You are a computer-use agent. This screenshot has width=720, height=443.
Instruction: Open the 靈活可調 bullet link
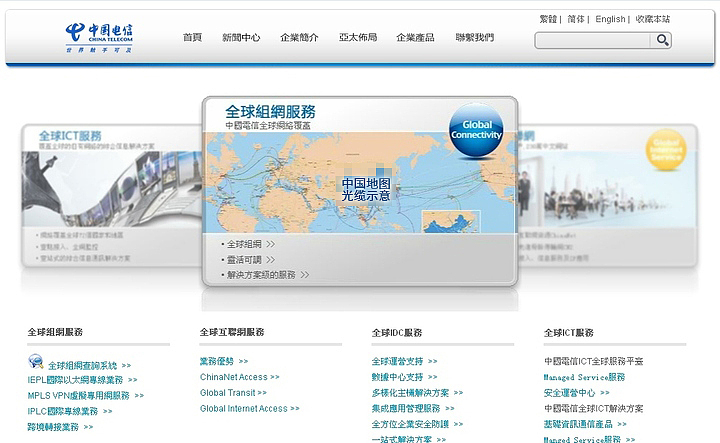tap(244, 260)
